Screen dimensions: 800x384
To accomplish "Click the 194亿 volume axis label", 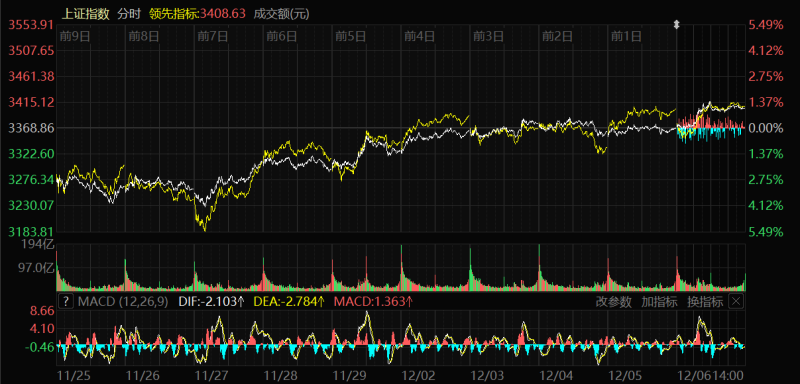I will point(38,244).
